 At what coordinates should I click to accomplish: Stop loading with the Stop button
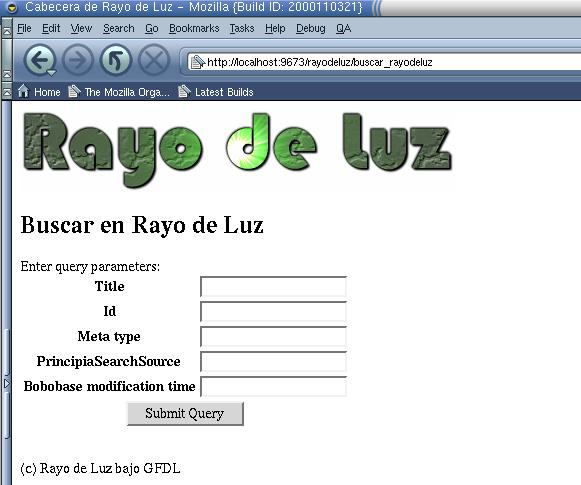pos(154,60)
